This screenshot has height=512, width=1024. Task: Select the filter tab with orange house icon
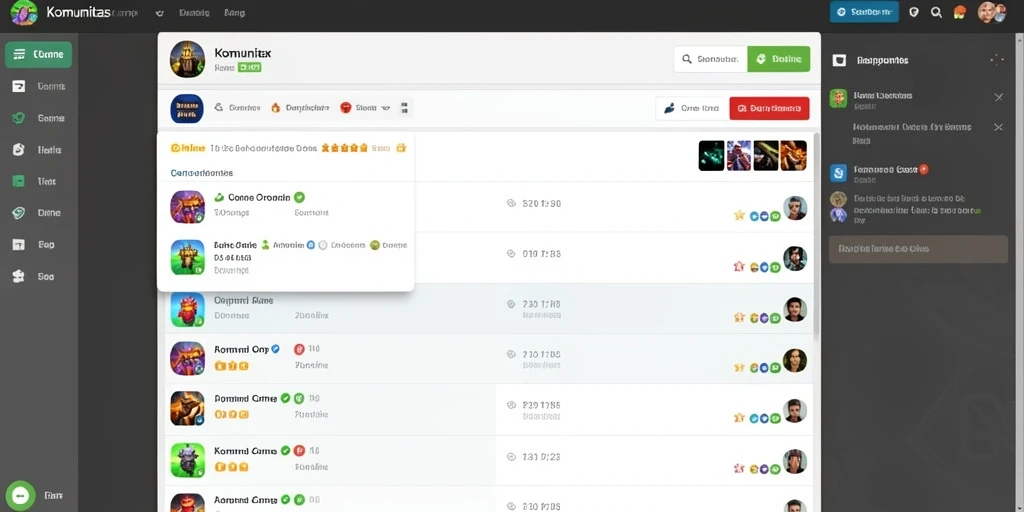tap(300, 108)
